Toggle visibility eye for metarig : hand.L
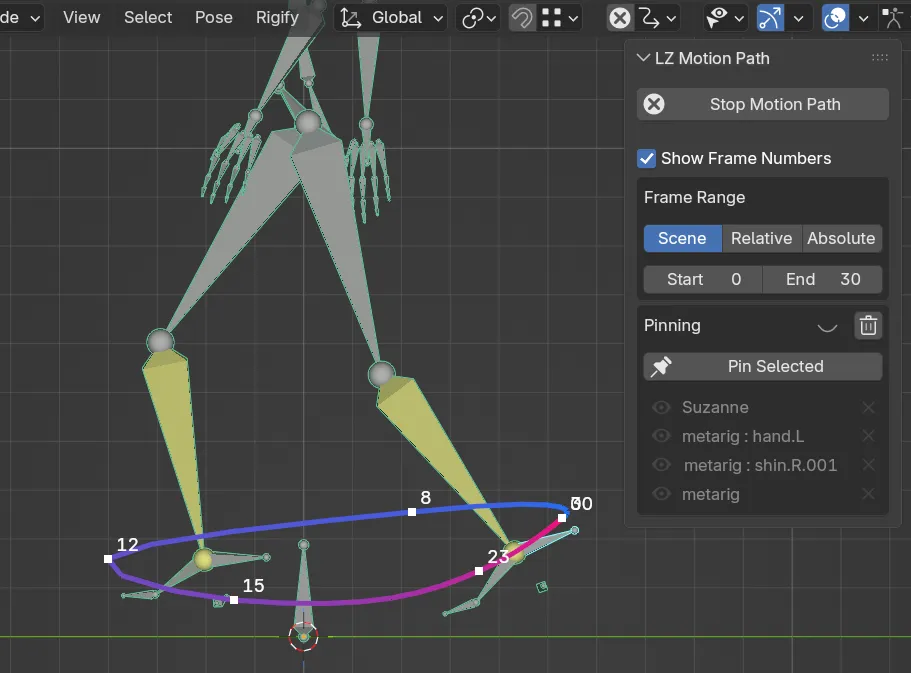The width and height of the screenshot is (911, 673). point(661,436)
